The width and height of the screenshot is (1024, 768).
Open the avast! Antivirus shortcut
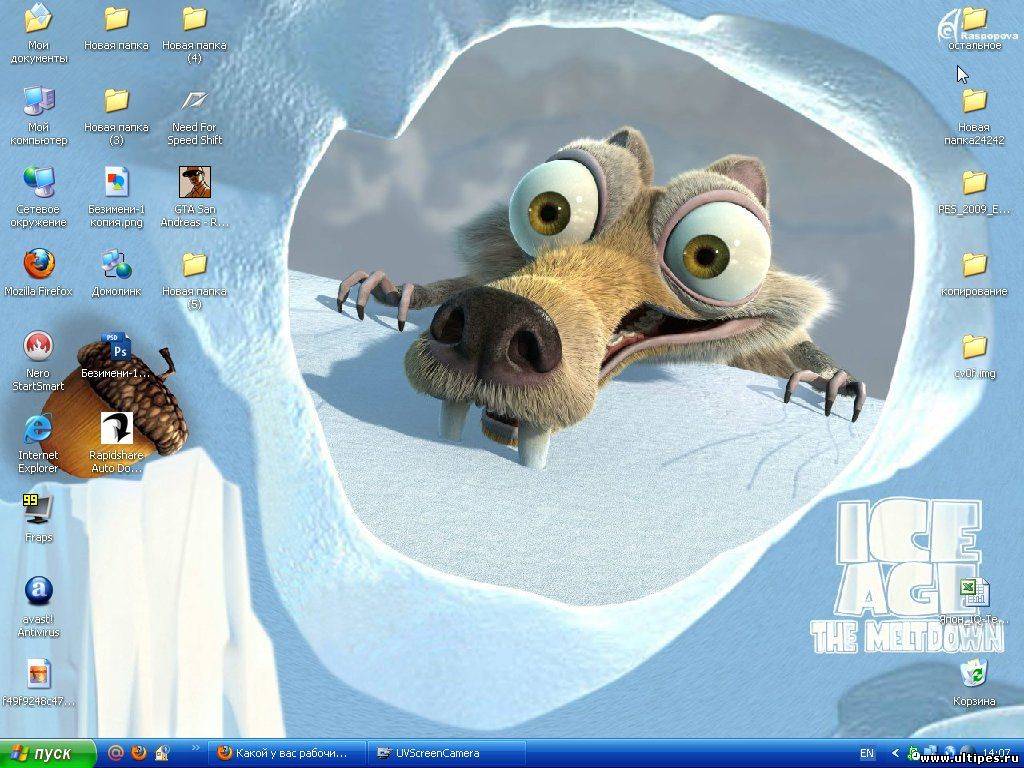tap(38, 591)
